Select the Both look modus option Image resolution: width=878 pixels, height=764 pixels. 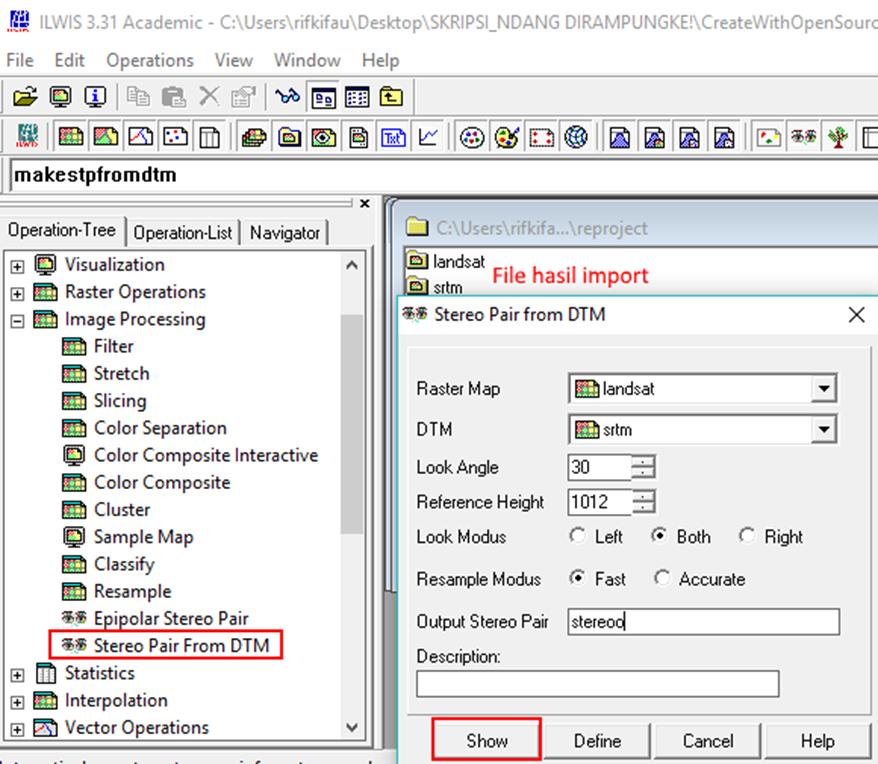click(x=659, y=535)
